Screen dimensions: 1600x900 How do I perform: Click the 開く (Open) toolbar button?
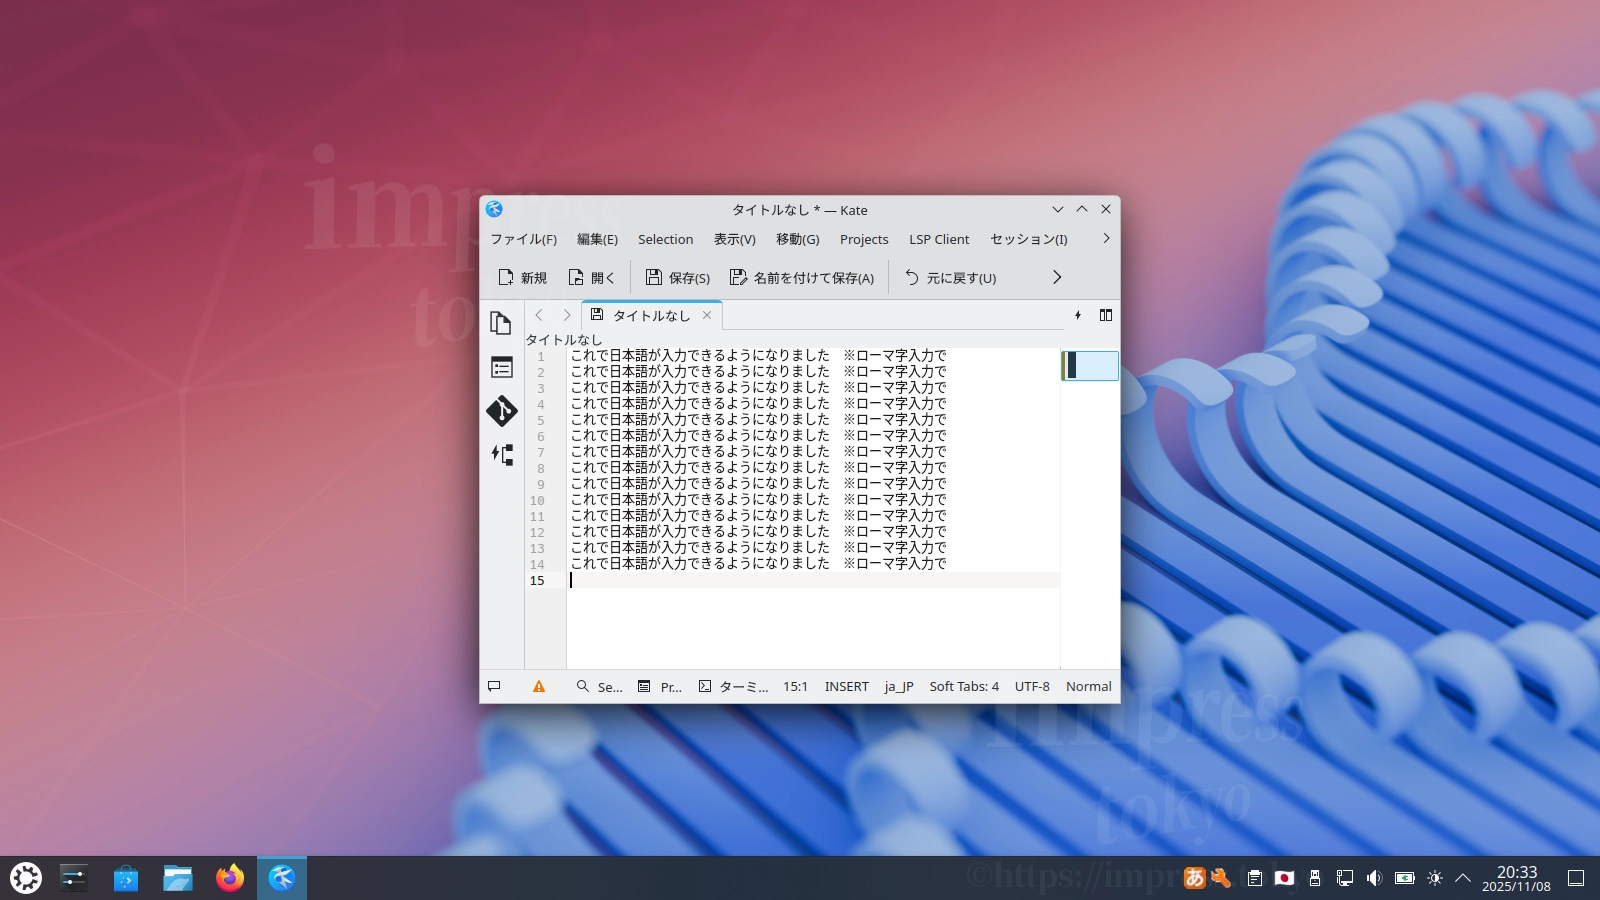(591, 277)
